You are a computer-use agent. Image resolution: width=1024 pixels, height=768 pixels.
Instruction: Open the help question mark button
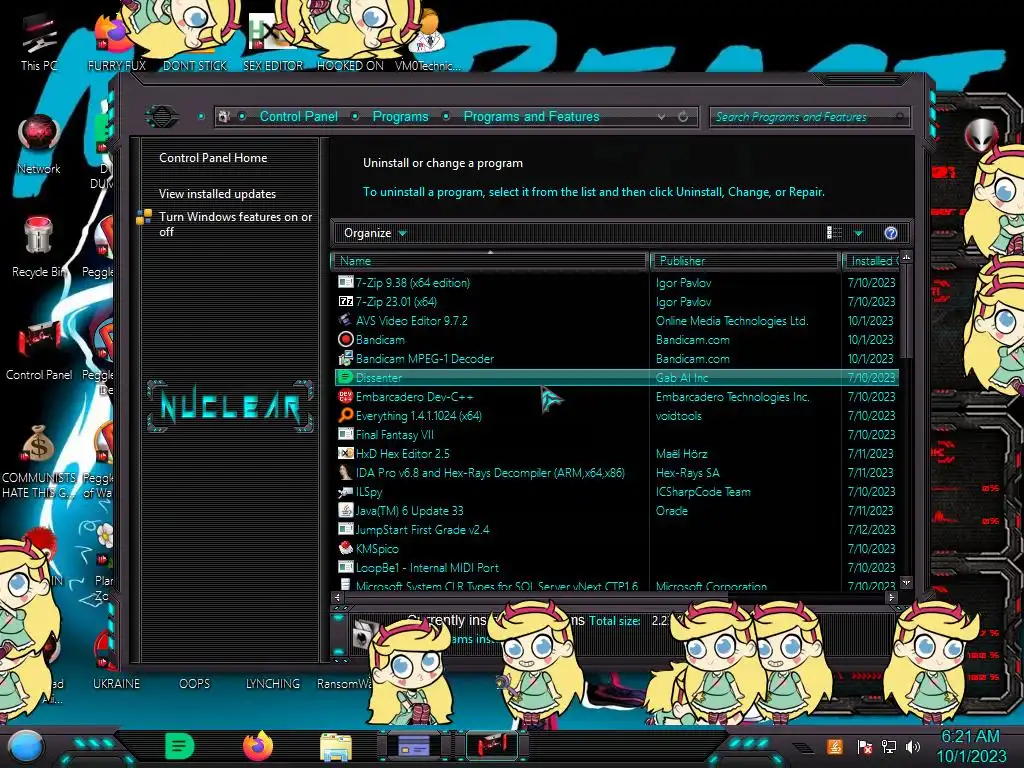(891, 233)
